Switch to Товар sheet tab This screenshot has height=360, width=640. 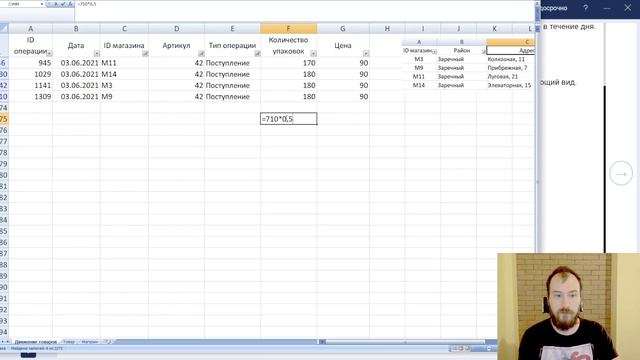click(69, 342)
